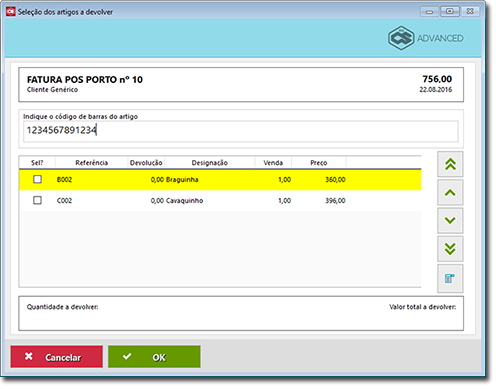Confirm with the OK button
The height and width of the screenshot is (389, 496).
pyautogui.click(x=154, y=357)
